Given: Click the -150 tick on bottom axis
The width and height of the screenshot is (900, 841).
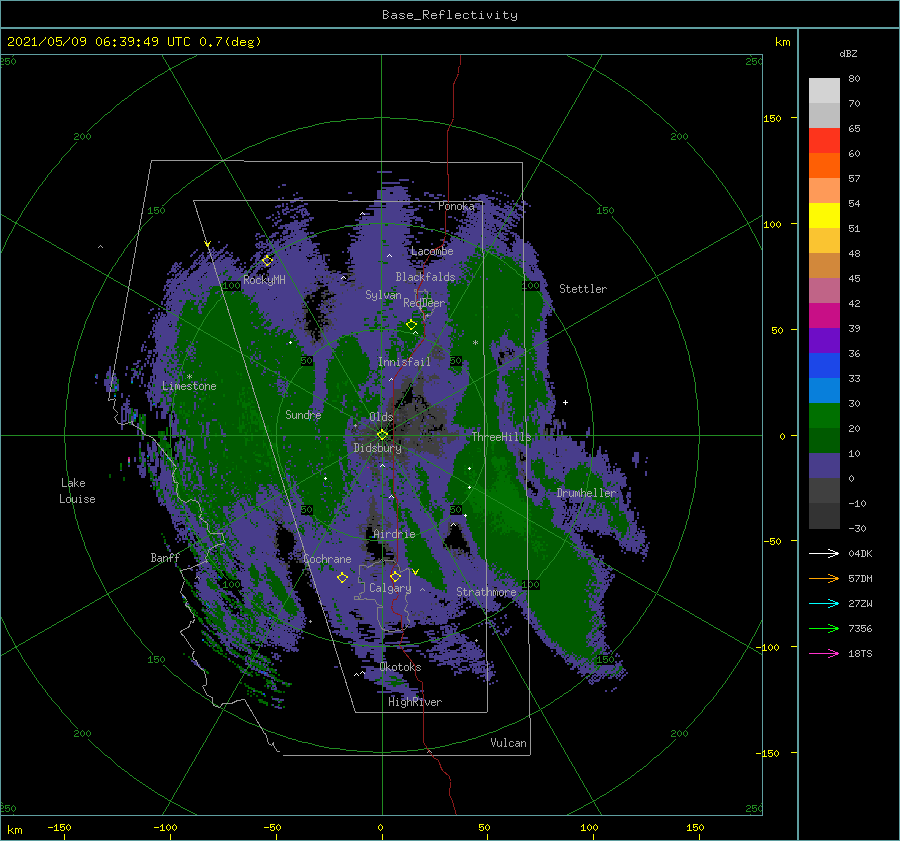Looking at the screenshot, I should [59, 827].
